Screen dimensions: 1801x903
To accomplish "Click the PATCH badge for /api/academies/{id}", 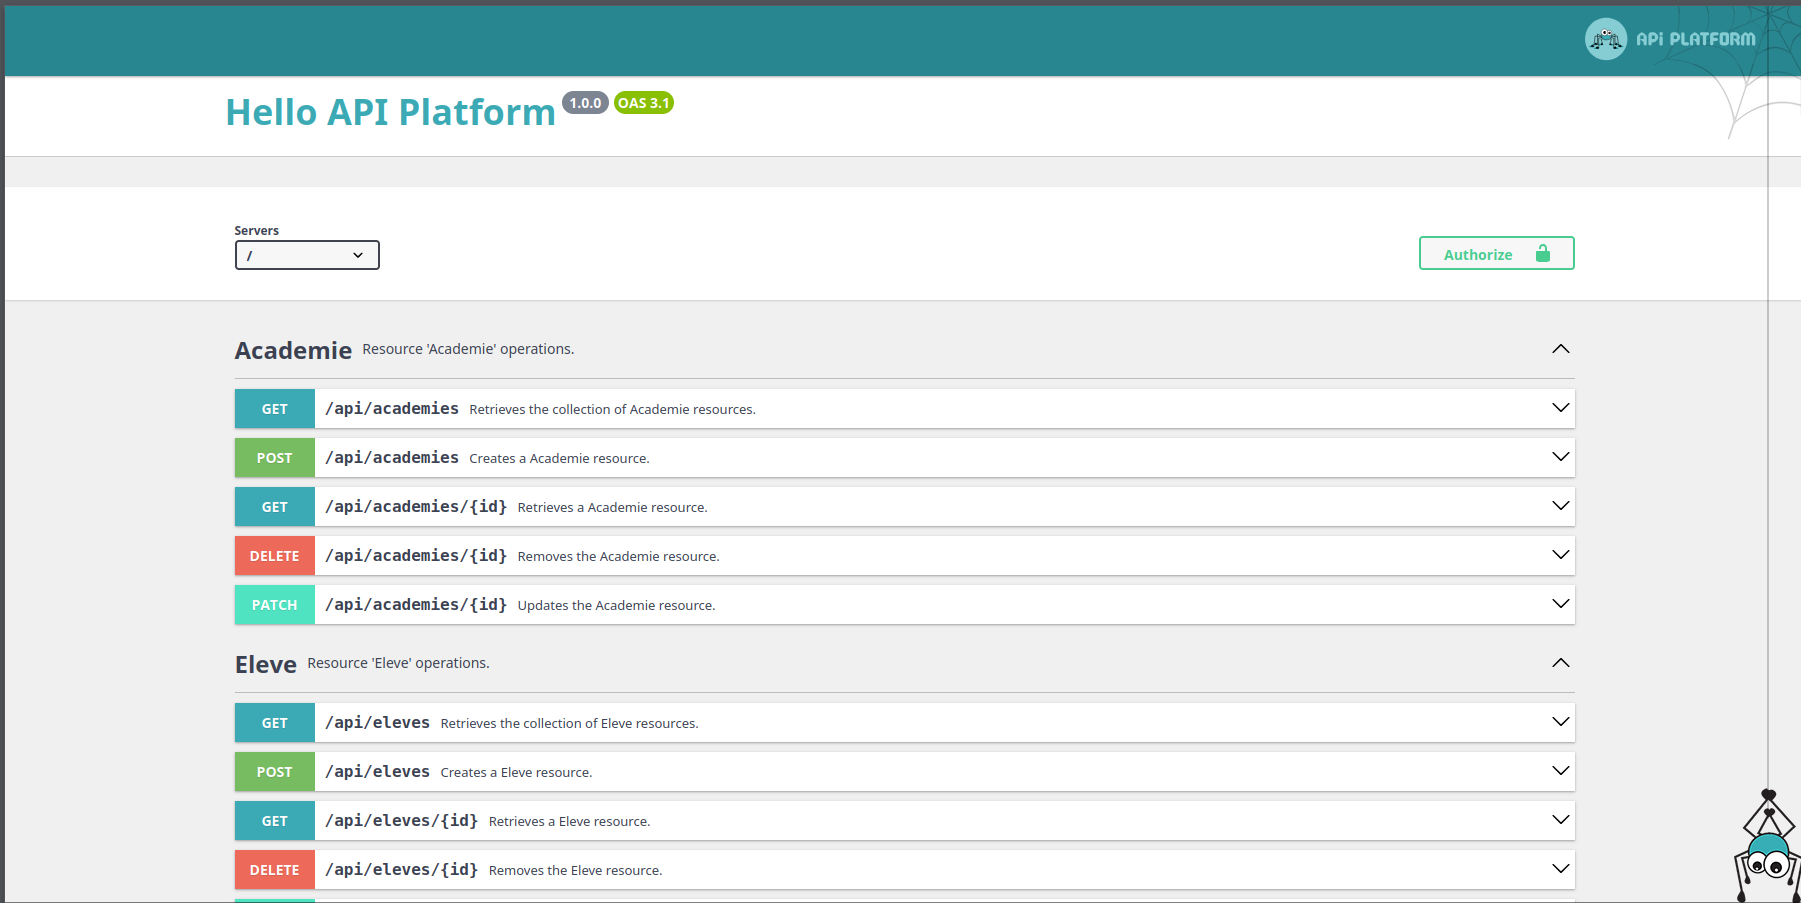I will pyautogui.click(x=275, y=605).
